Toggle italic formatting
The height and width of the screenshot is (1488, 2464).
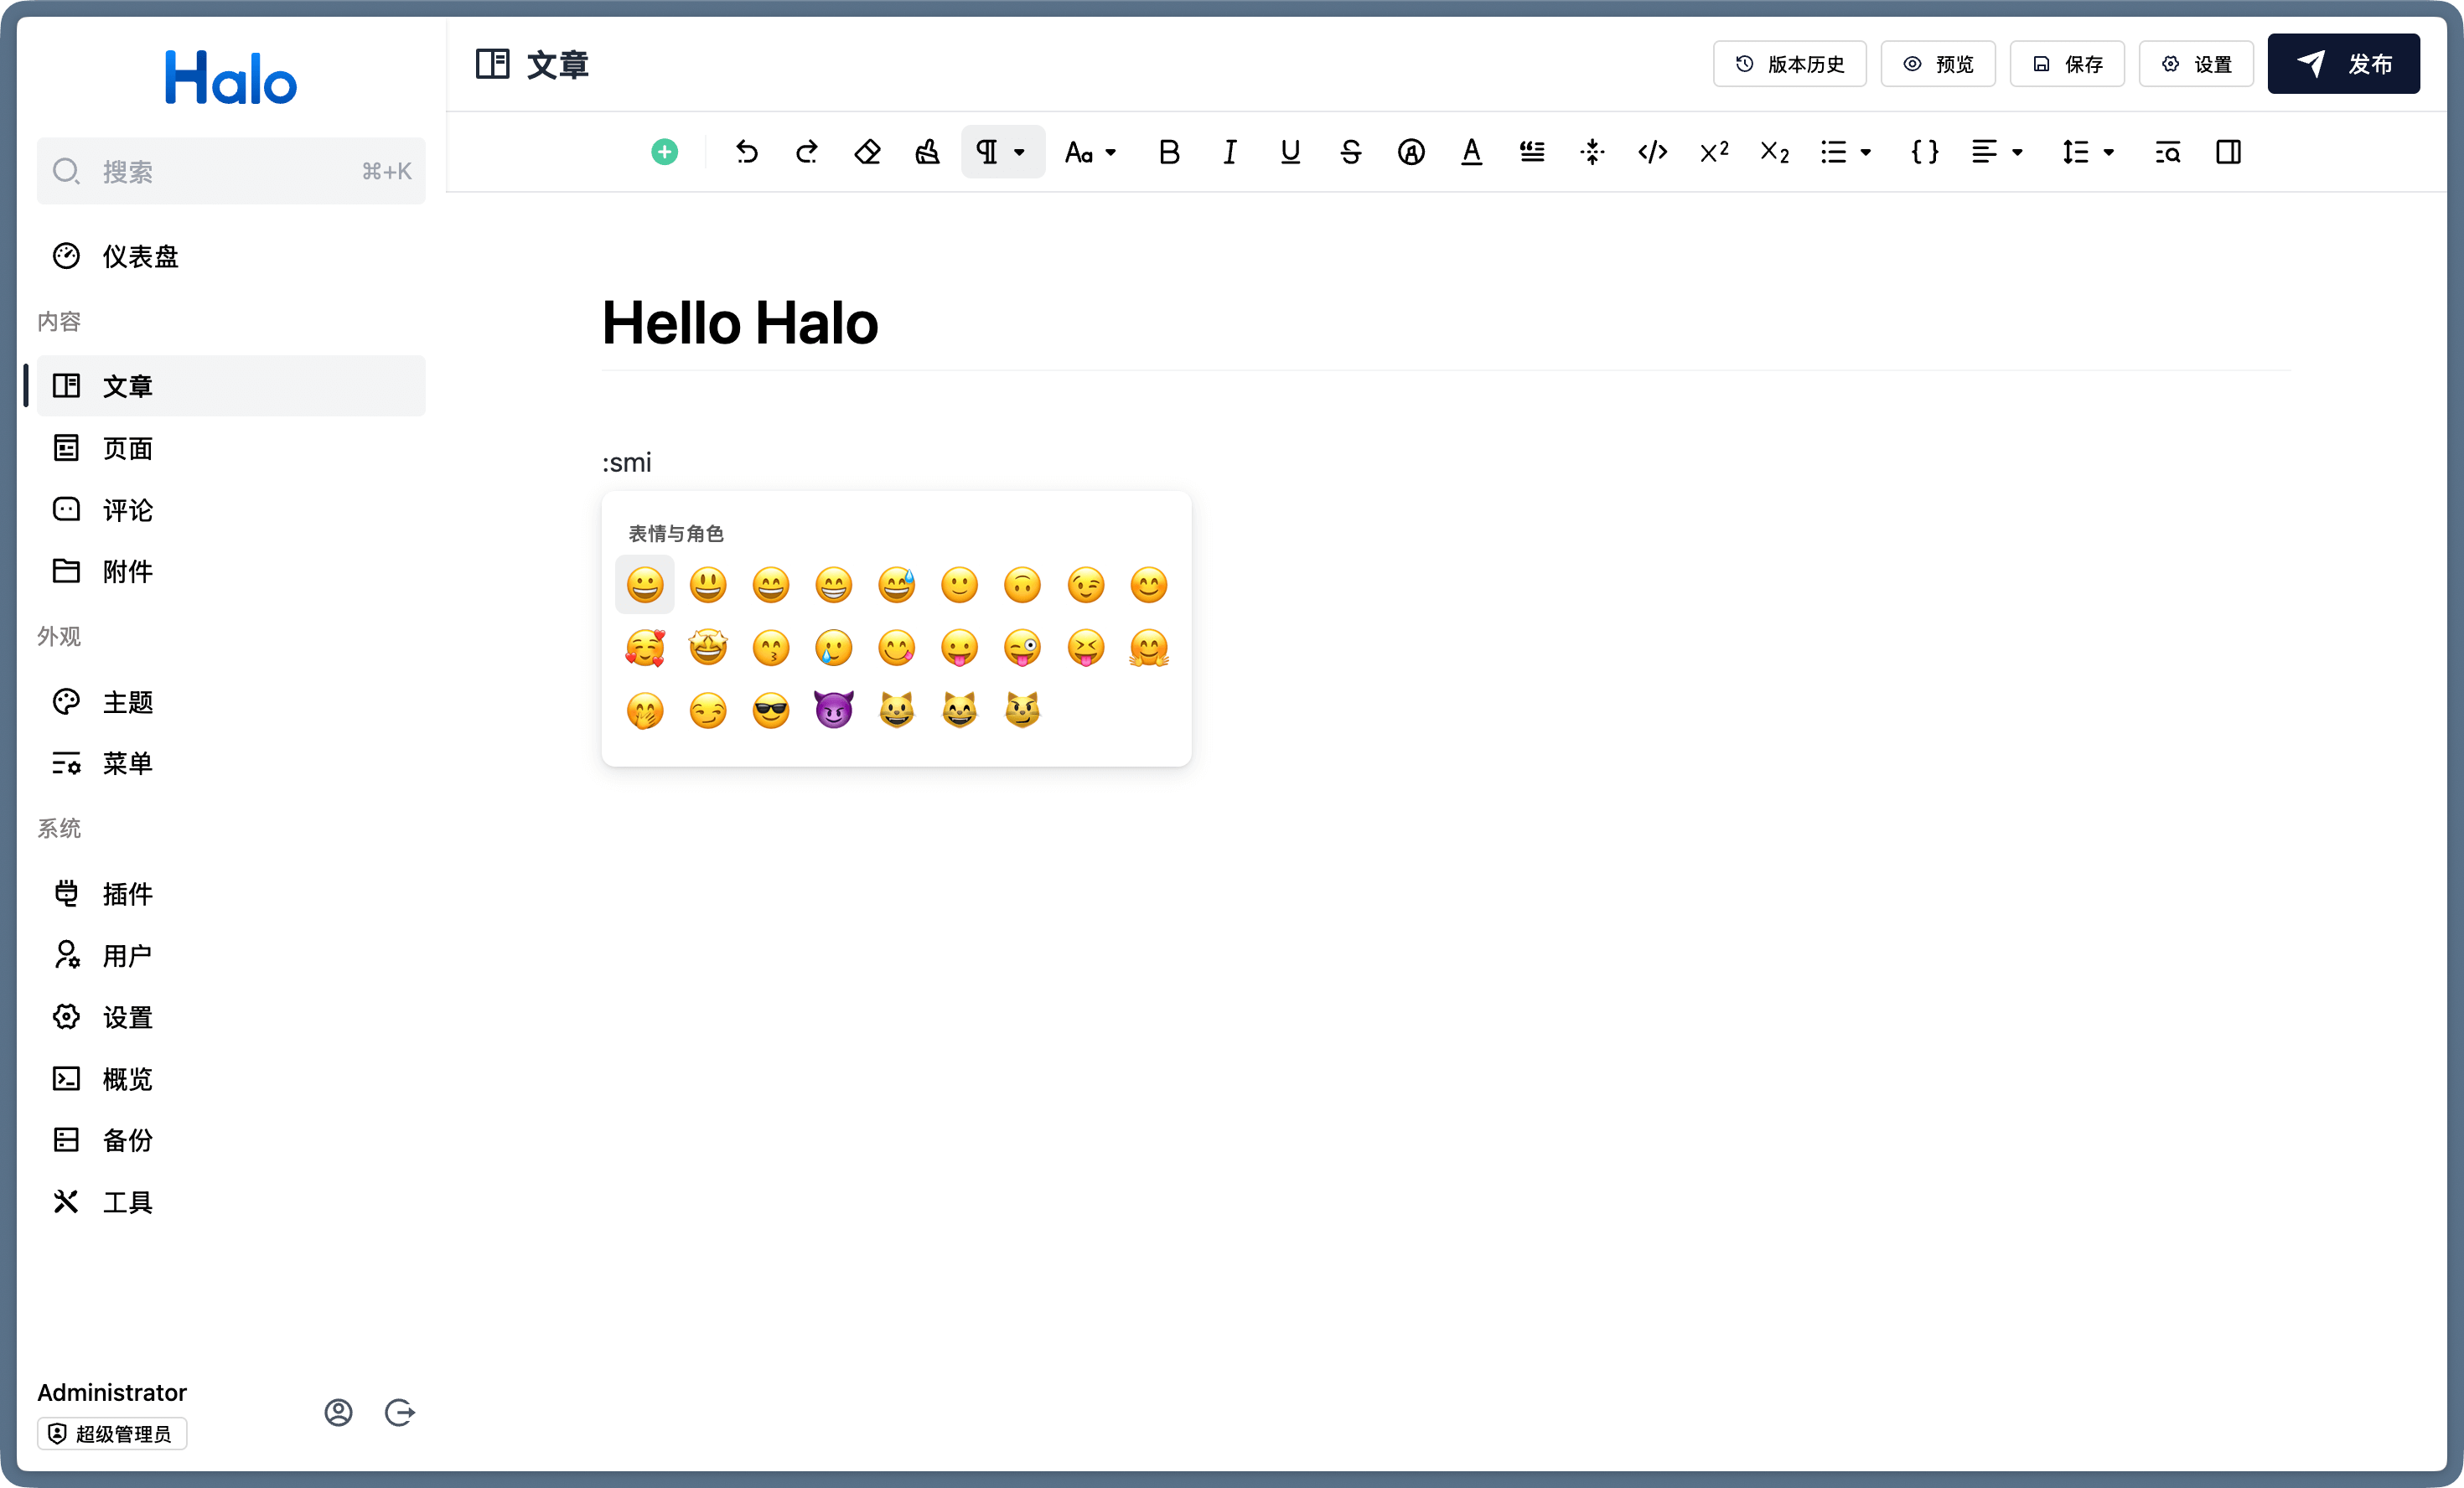click(1229, 152)
